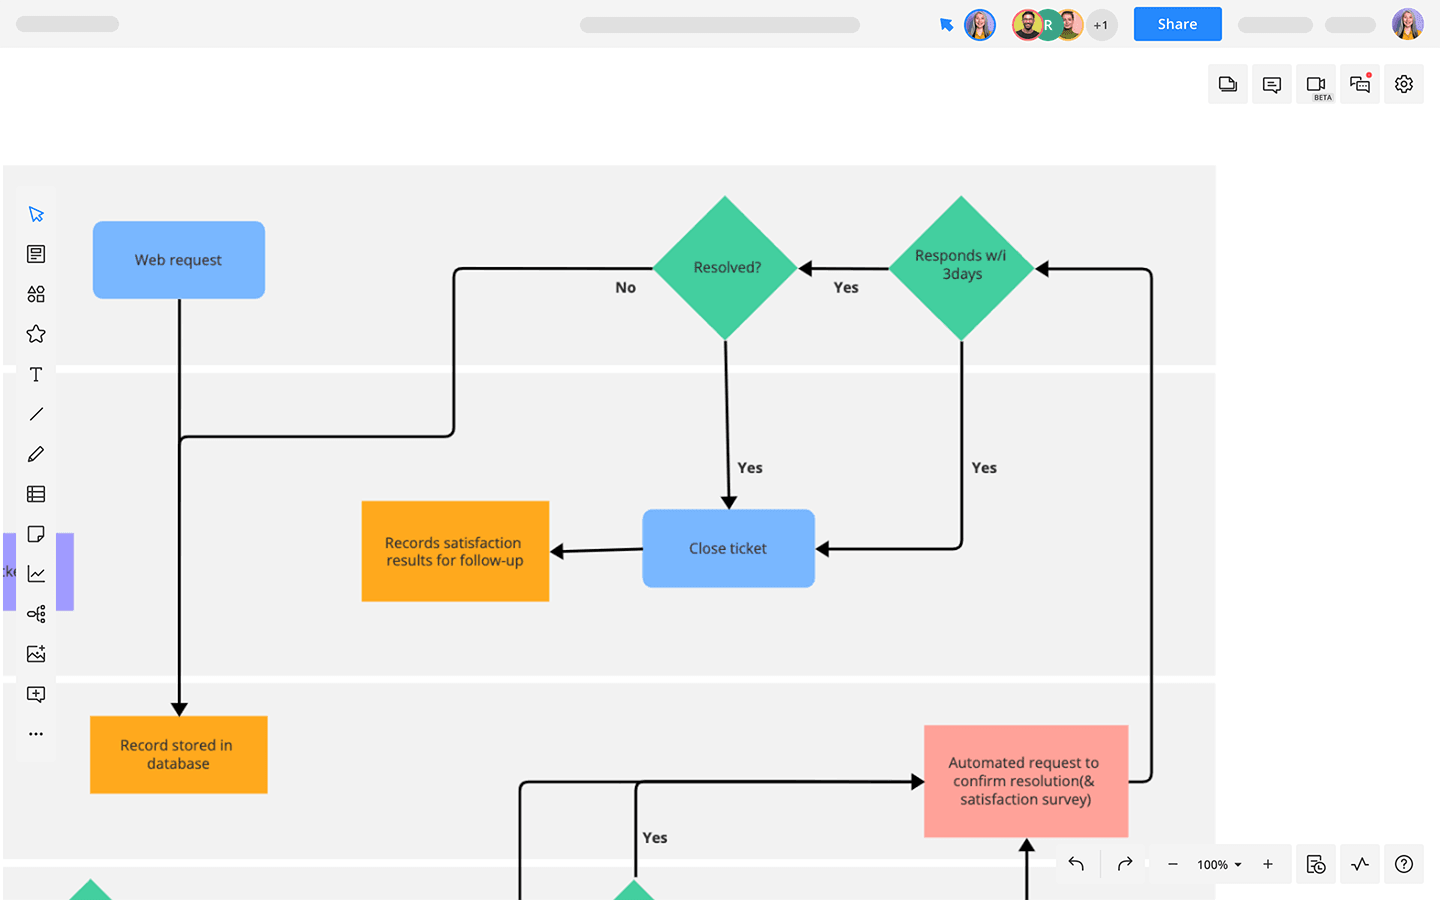Open the chart tool
This screenshot has height=900, width=1440.
tap(36, 574)
